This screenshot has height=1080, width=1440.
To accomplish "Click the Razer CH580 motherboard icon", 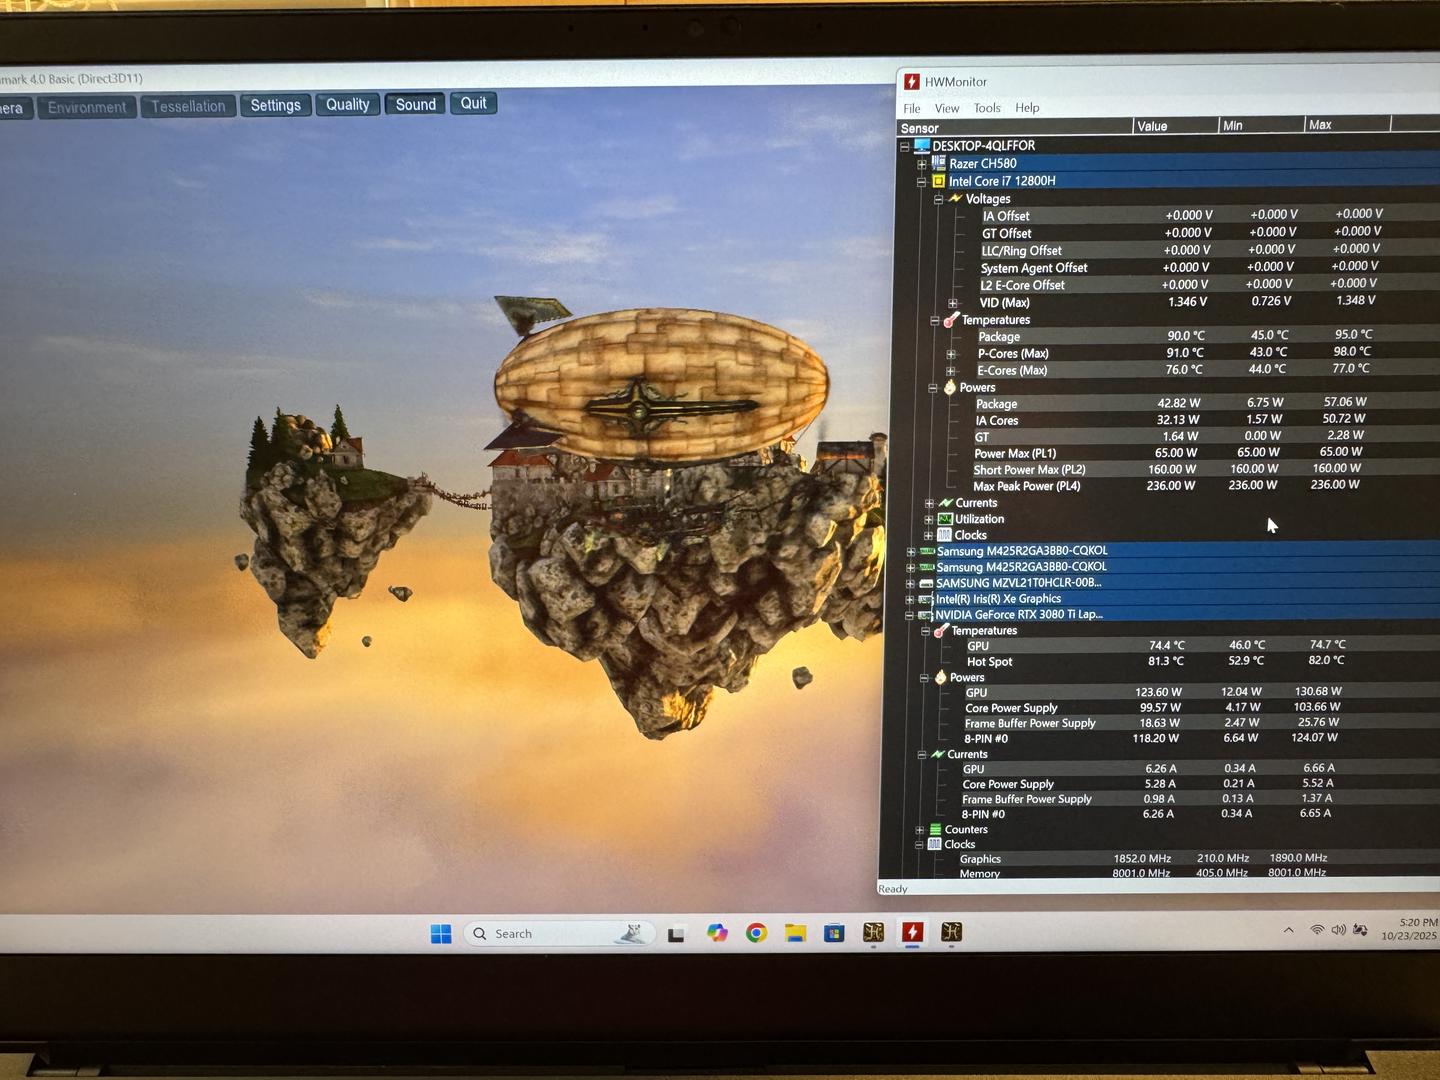I will pyautogui.click(x=938, y=163).
